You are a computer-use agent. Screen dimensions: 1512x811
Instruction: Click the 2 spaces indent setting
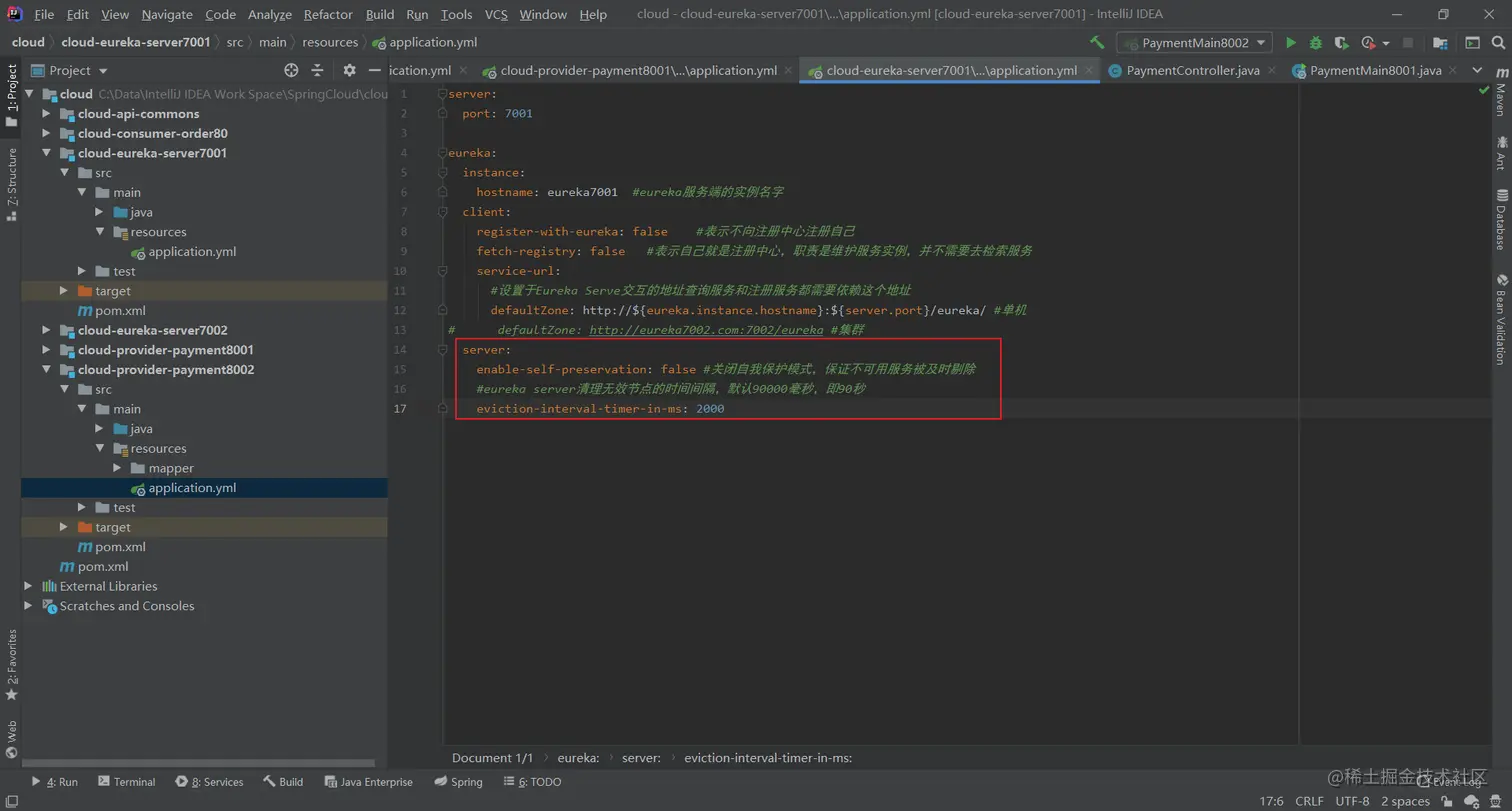[1405, 801]
